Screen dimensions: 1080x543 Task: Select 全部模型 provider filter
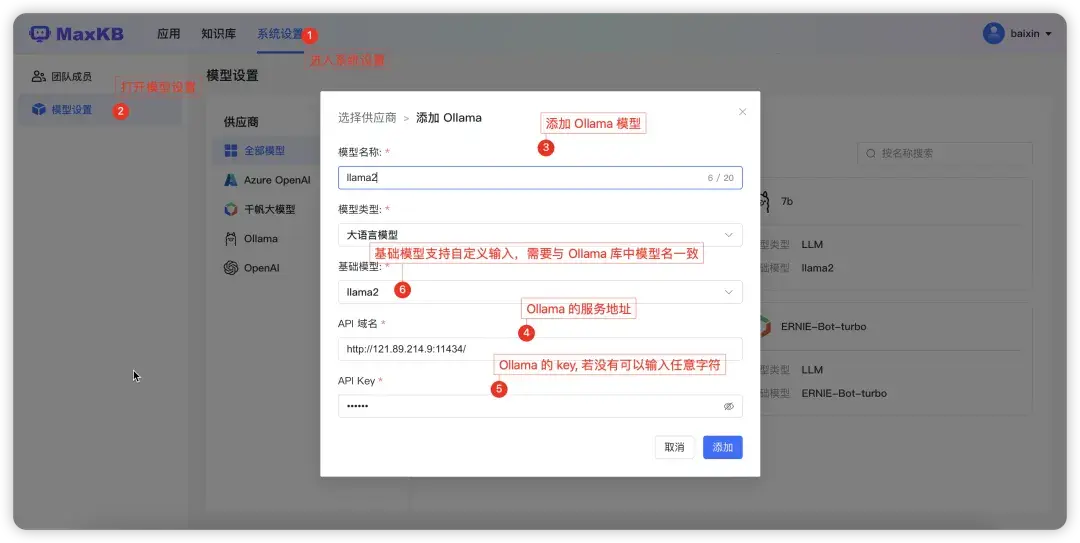coord(264,150)
